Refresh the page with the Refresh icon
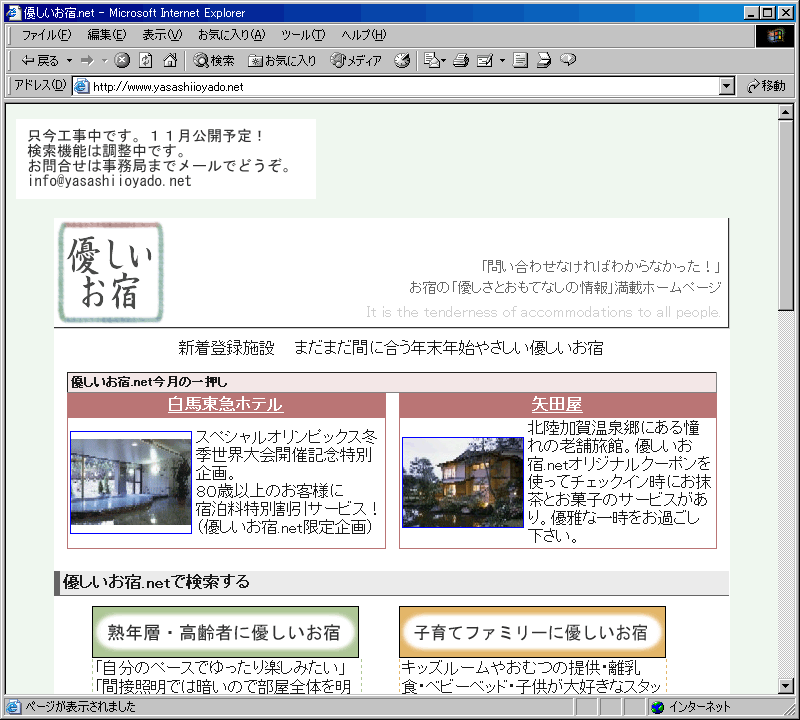The height and width of the screenshot is (720, 800). pyautogui.click(x=146, y=60)
